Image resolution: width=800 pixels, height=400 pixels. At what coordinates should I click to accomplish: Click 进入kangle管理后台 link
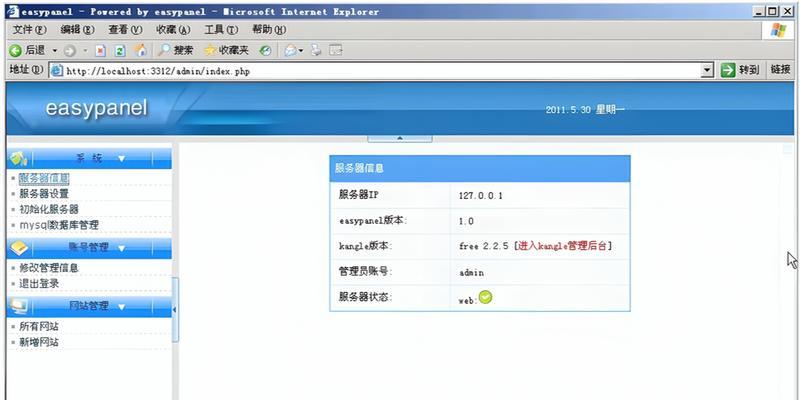[x=562, y=246]
